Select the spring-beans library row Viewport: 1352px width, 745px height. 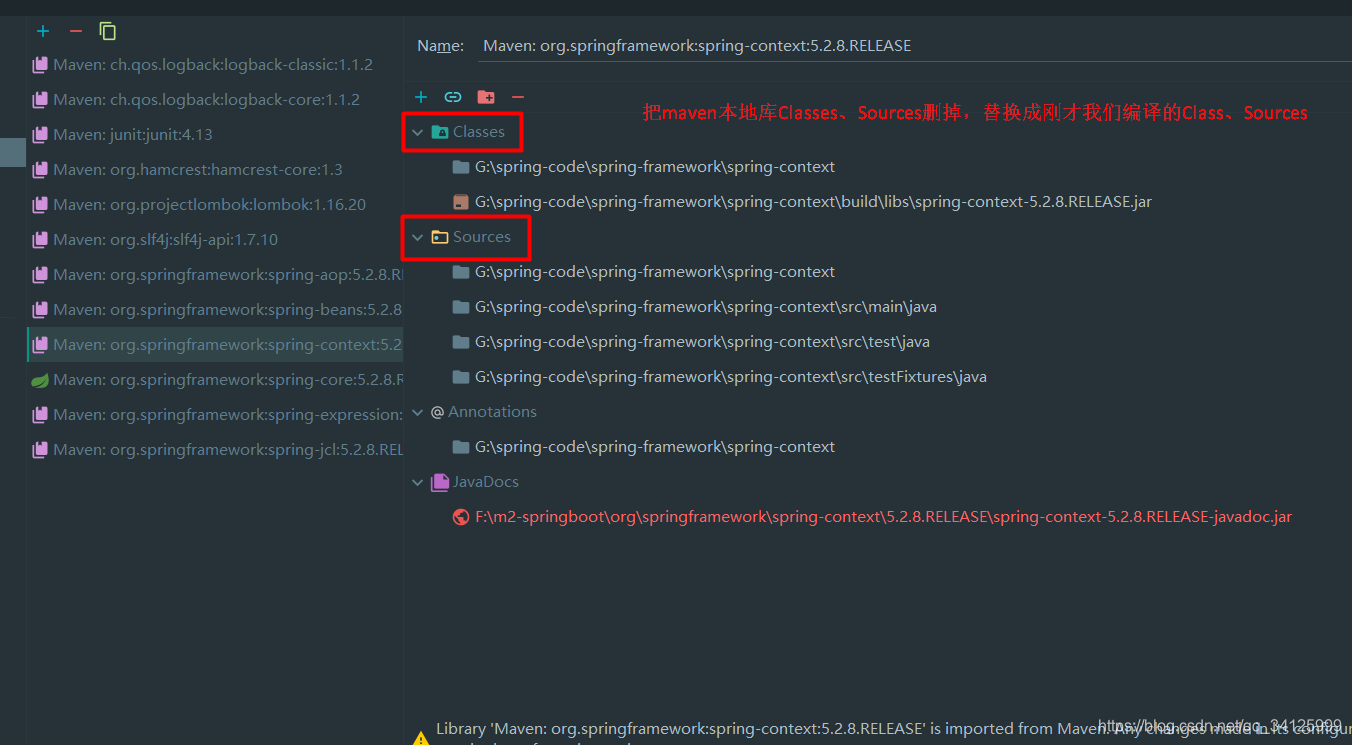coord(215,309)
